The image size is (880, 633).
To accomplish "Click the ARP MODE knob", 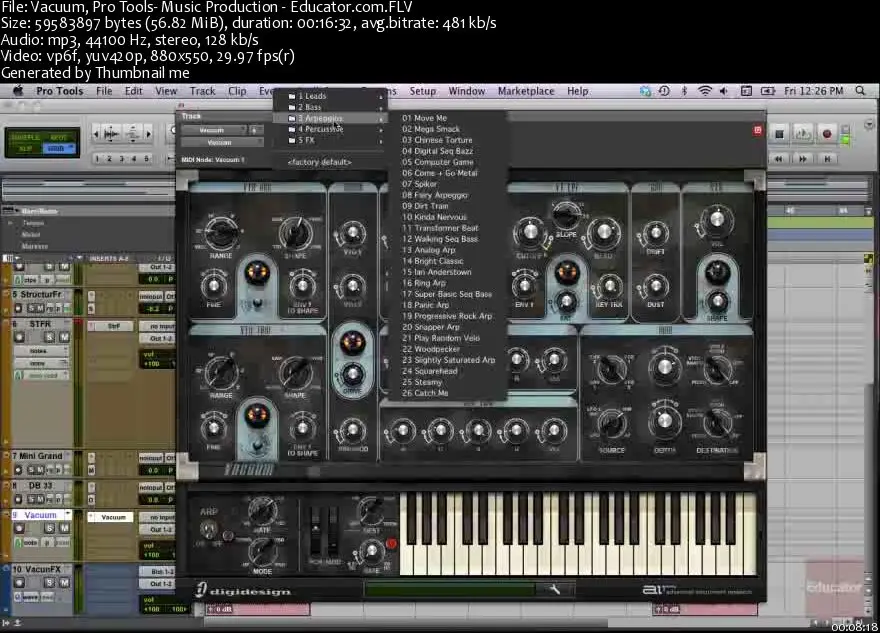I will 263,553.
